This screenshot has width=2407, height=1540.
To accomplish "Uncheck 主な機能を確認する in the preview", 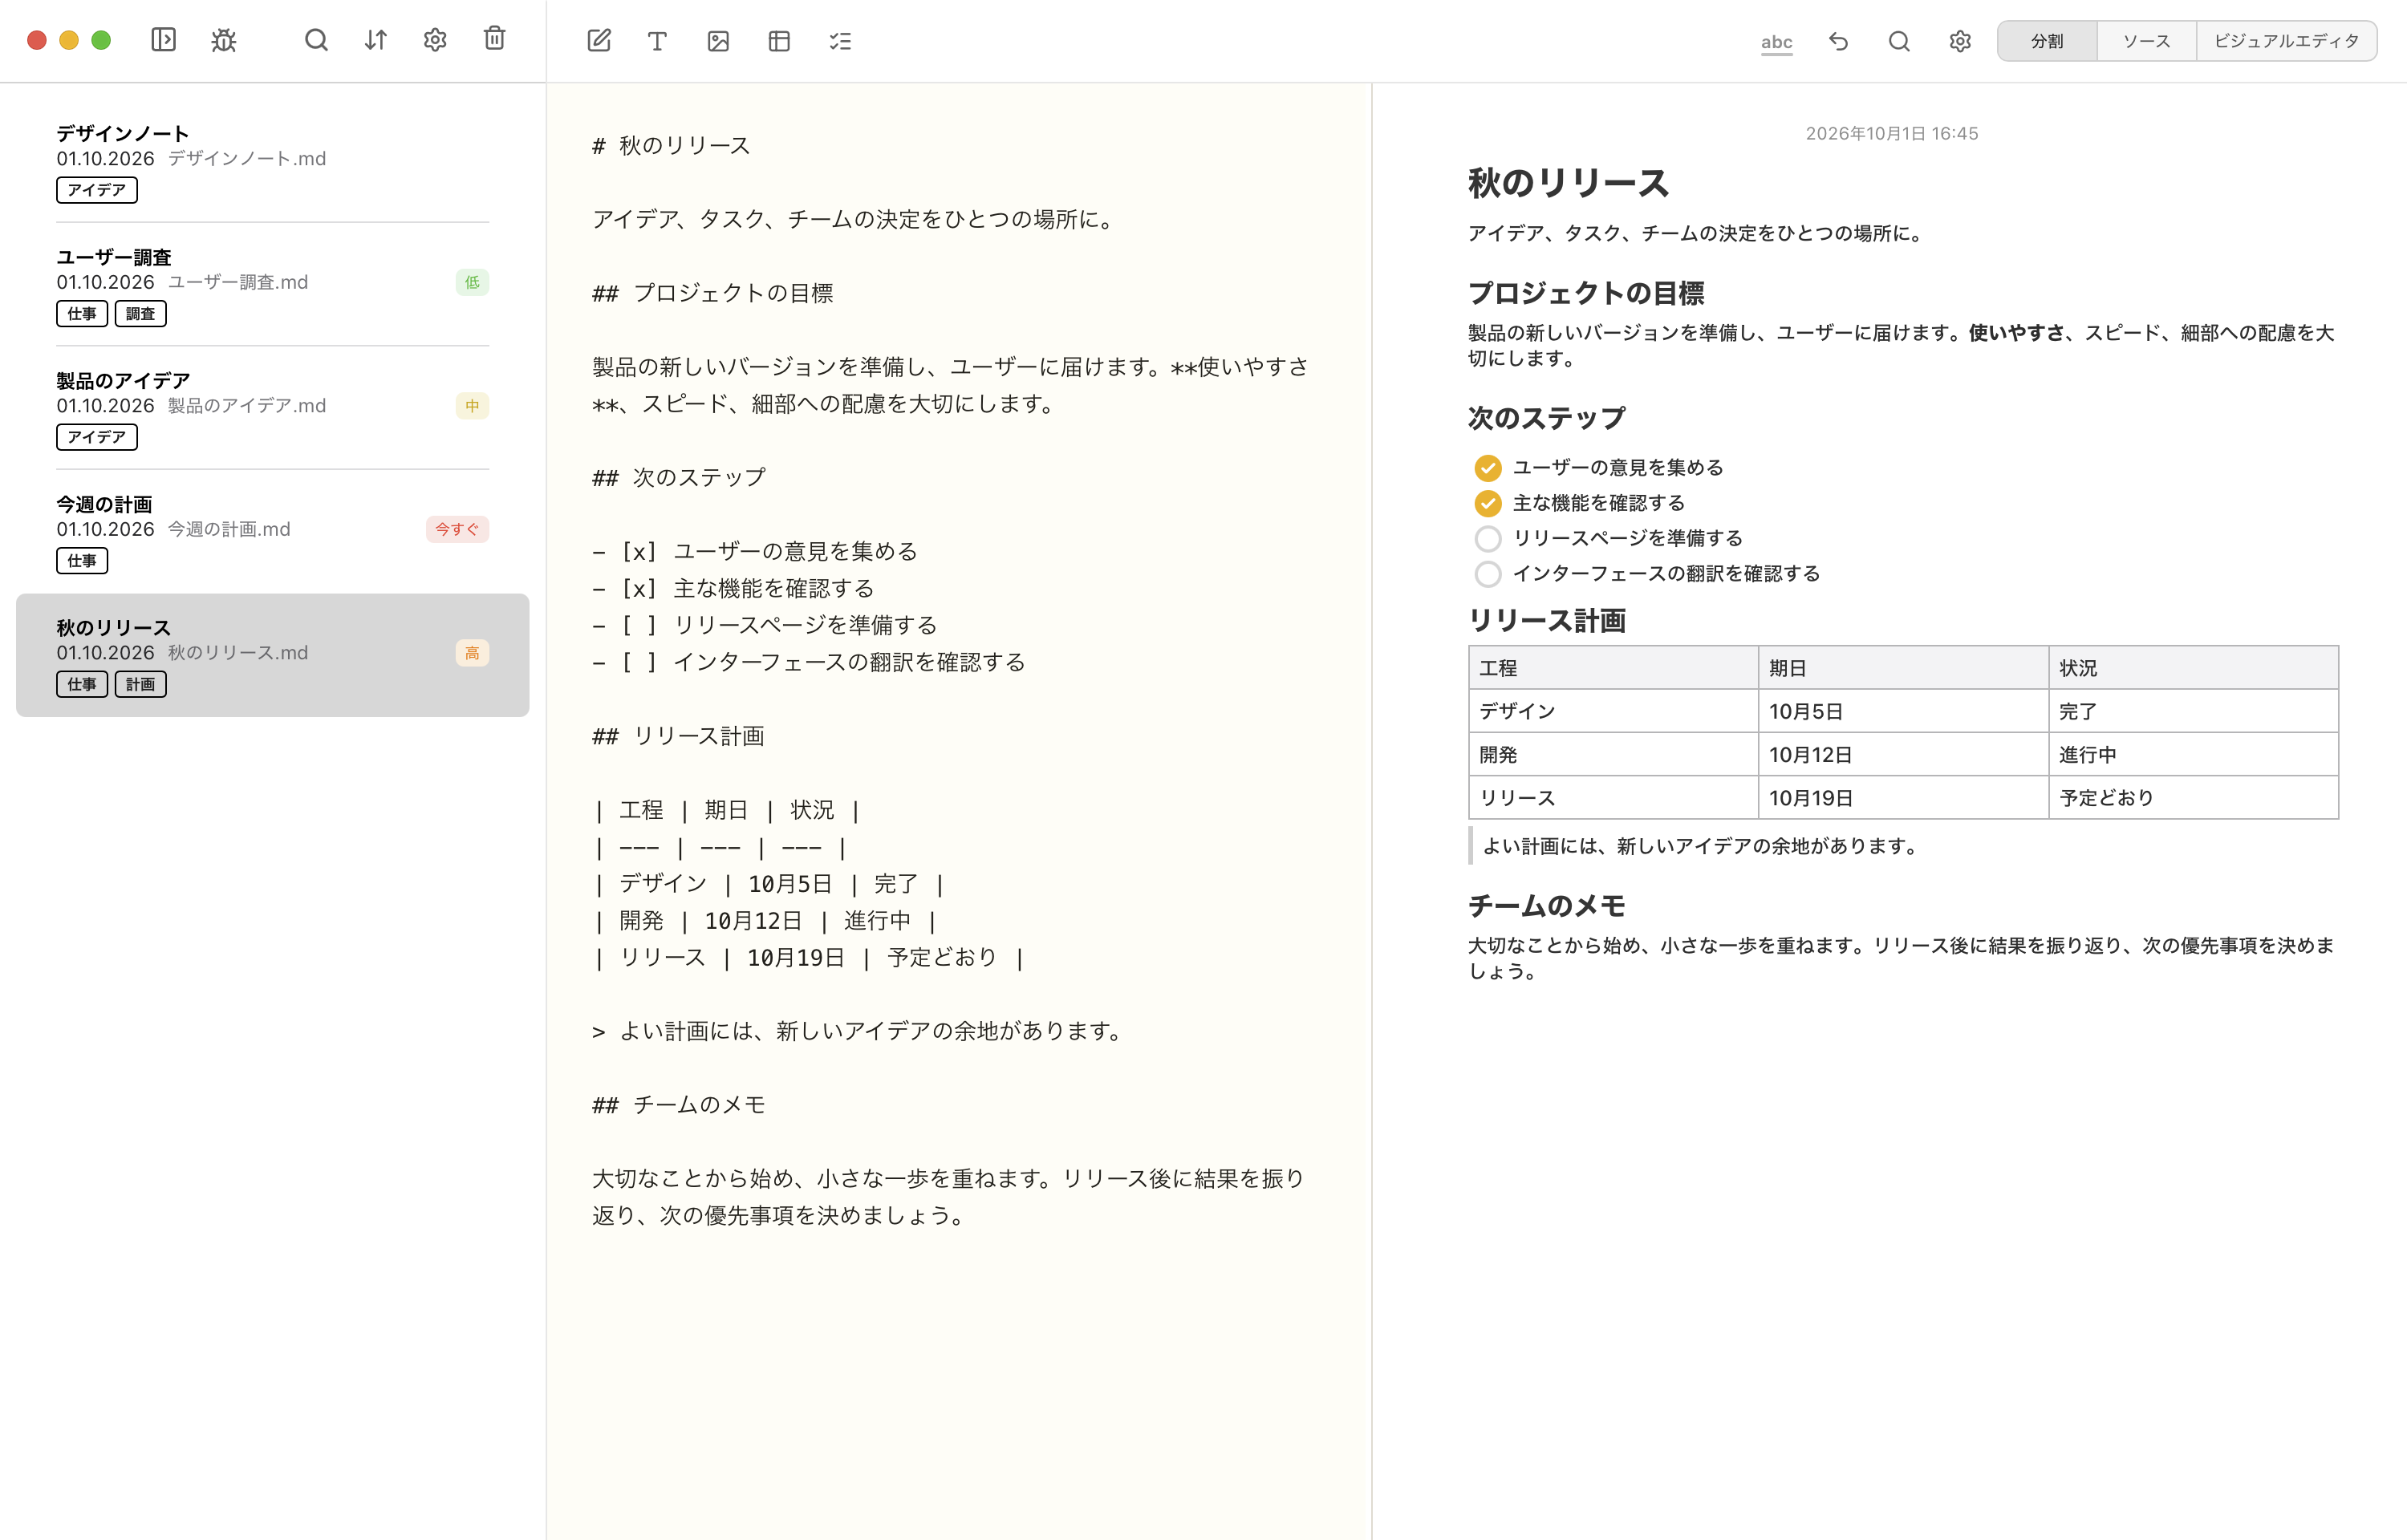I will [x=1487, y=503].
